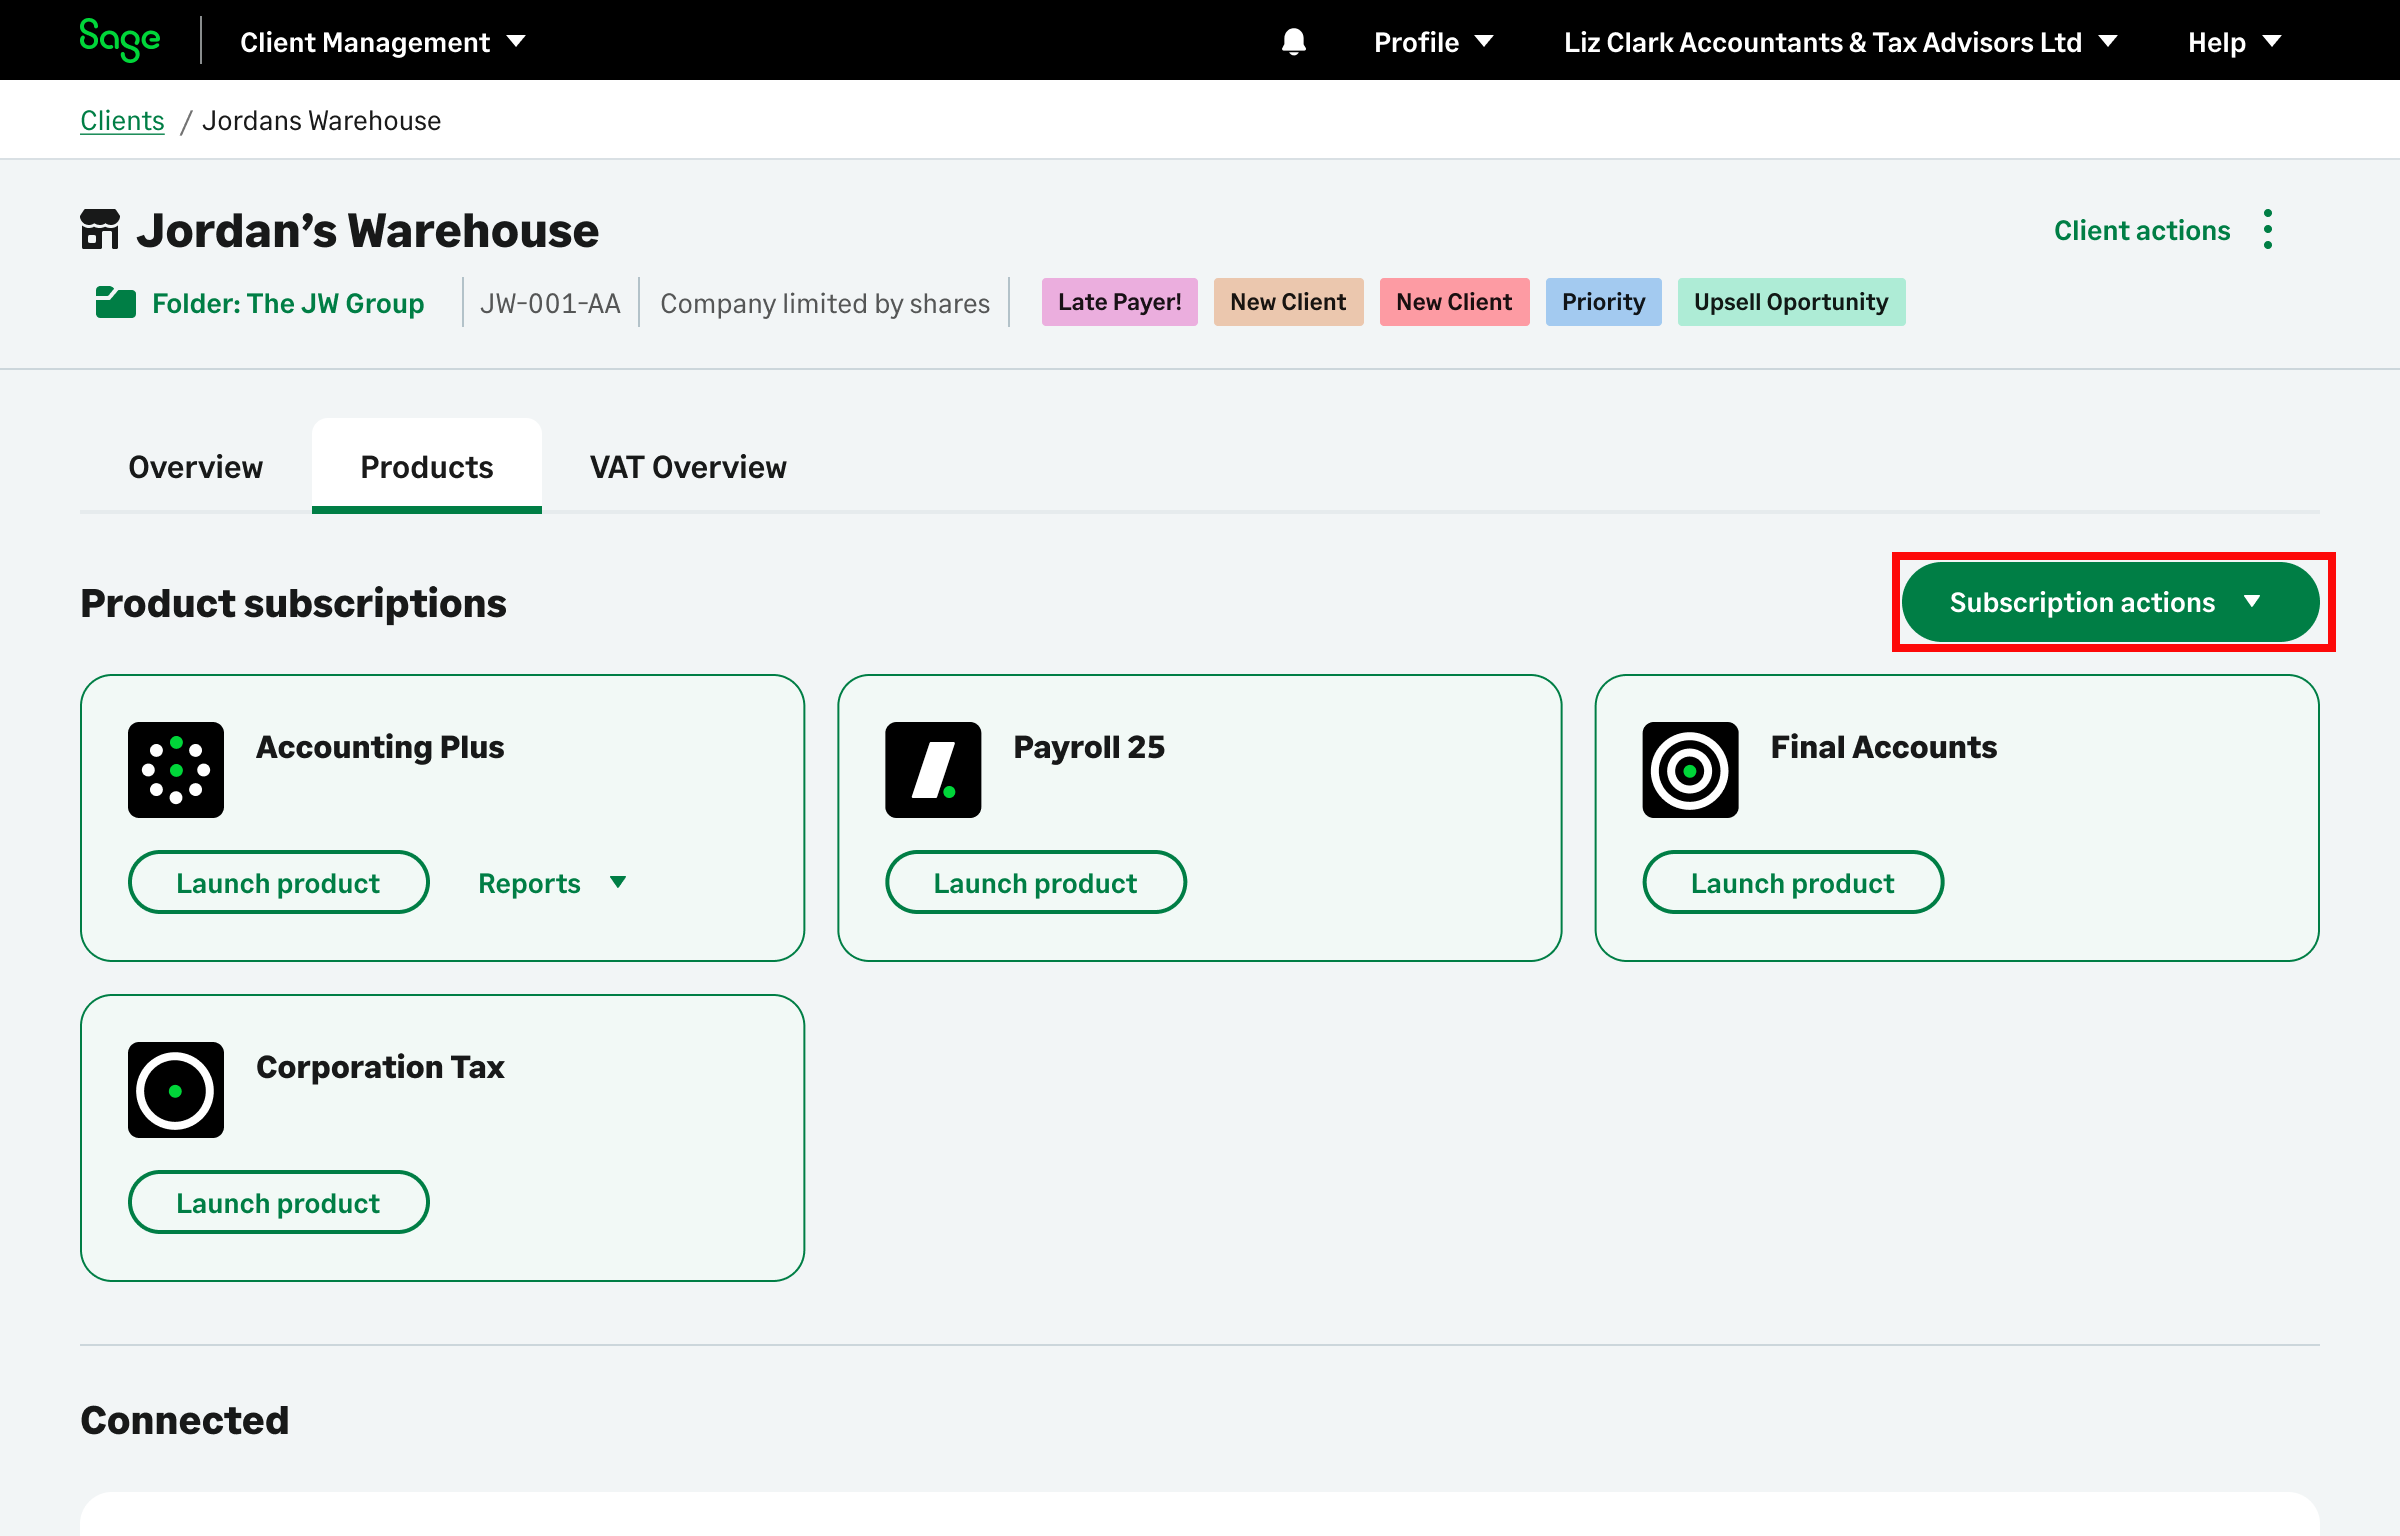The image size is (2400, 1536).
Task: Click the storefront icon beside Jordan's Warehouse
Action: pyautogui.click(x=100, y=229)
